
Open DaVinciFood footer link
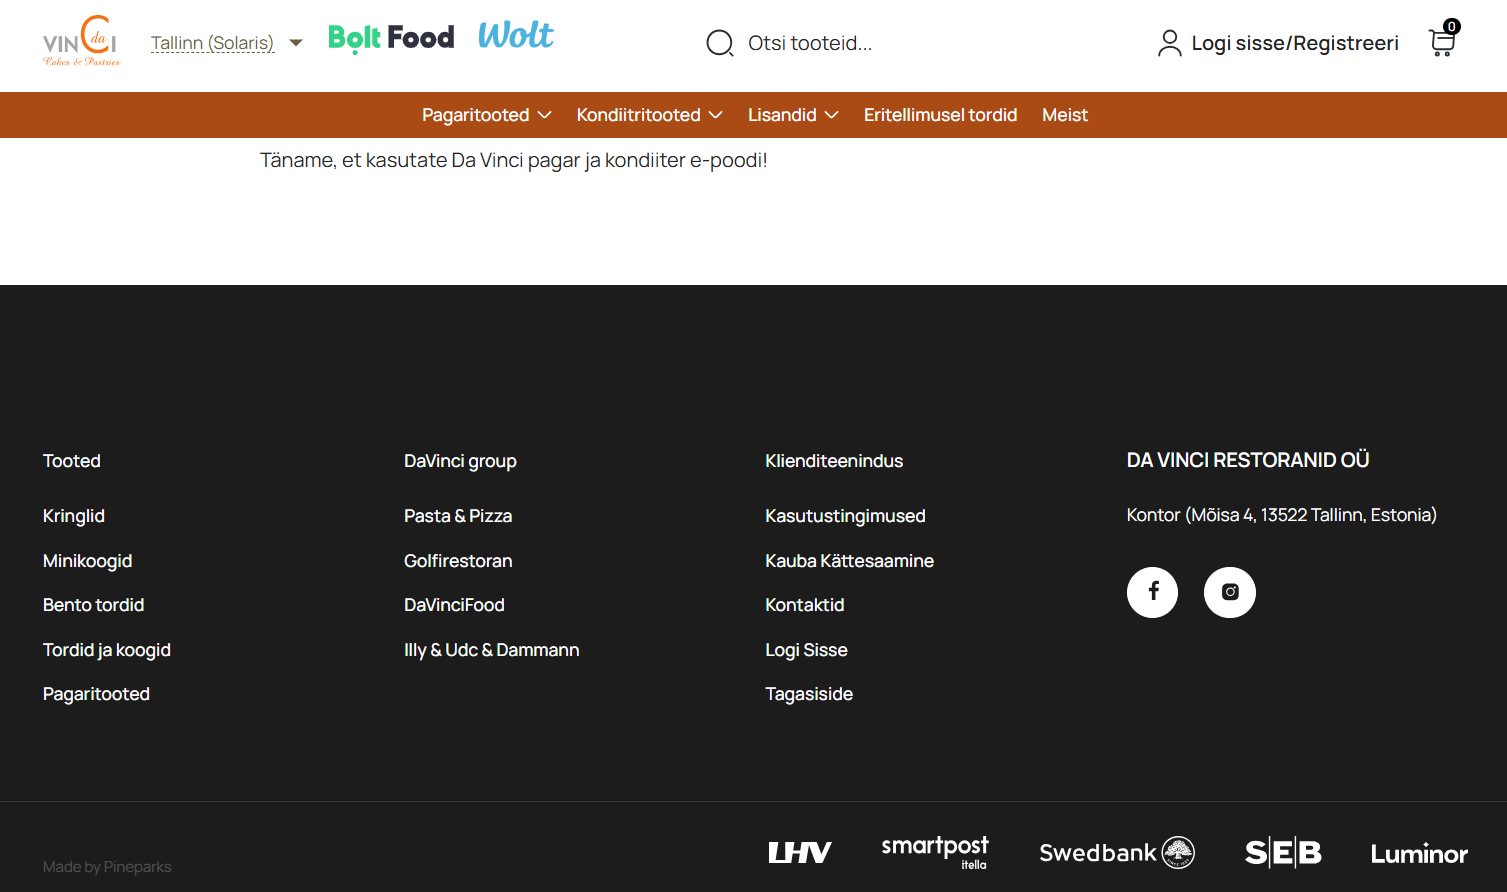[454, 605]
